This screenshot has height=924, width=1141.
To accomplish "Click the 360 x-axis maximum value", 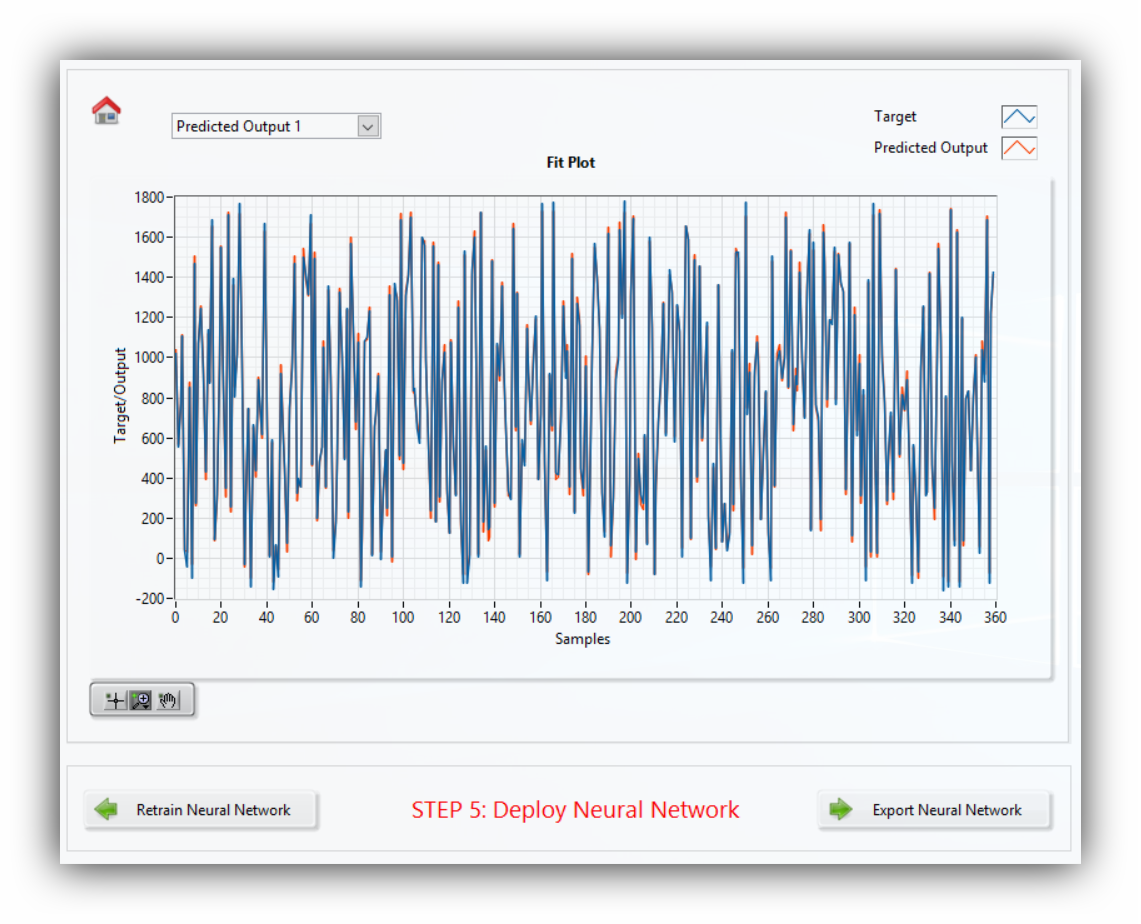I will point(993,618).
